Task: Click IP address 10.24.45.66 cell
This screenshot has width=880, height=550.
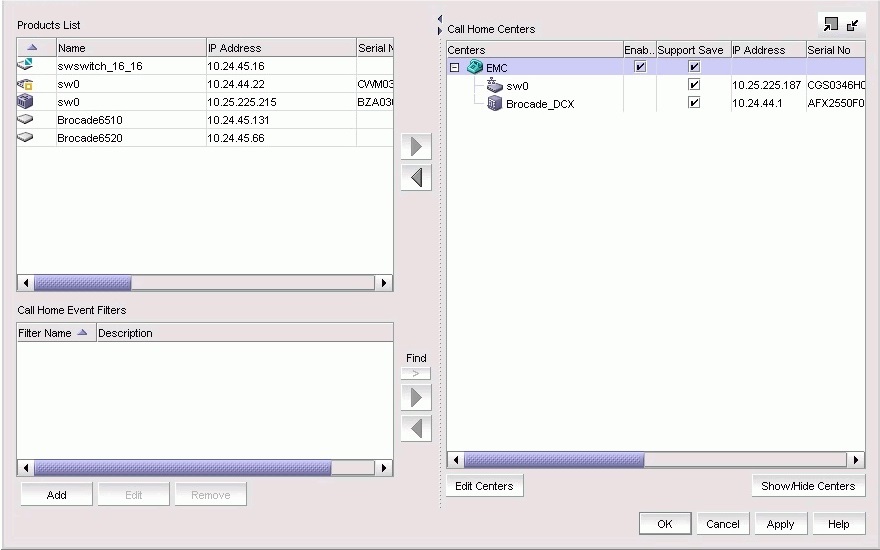Action: (x=281, y=138)
